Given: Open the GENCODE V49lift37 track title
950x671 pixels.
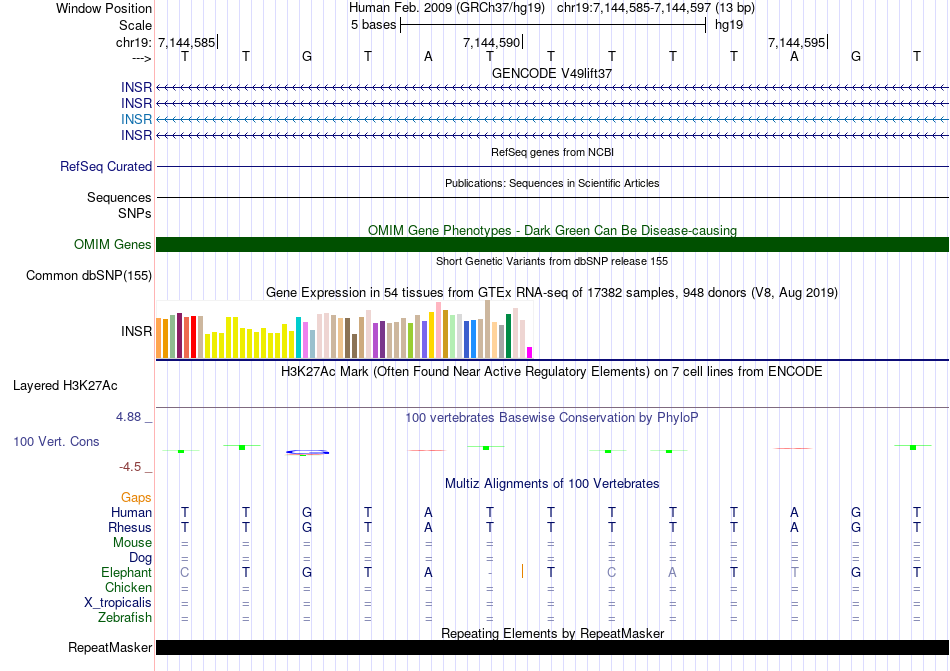Looking at the screenshot, I should [x=552, y=74].
